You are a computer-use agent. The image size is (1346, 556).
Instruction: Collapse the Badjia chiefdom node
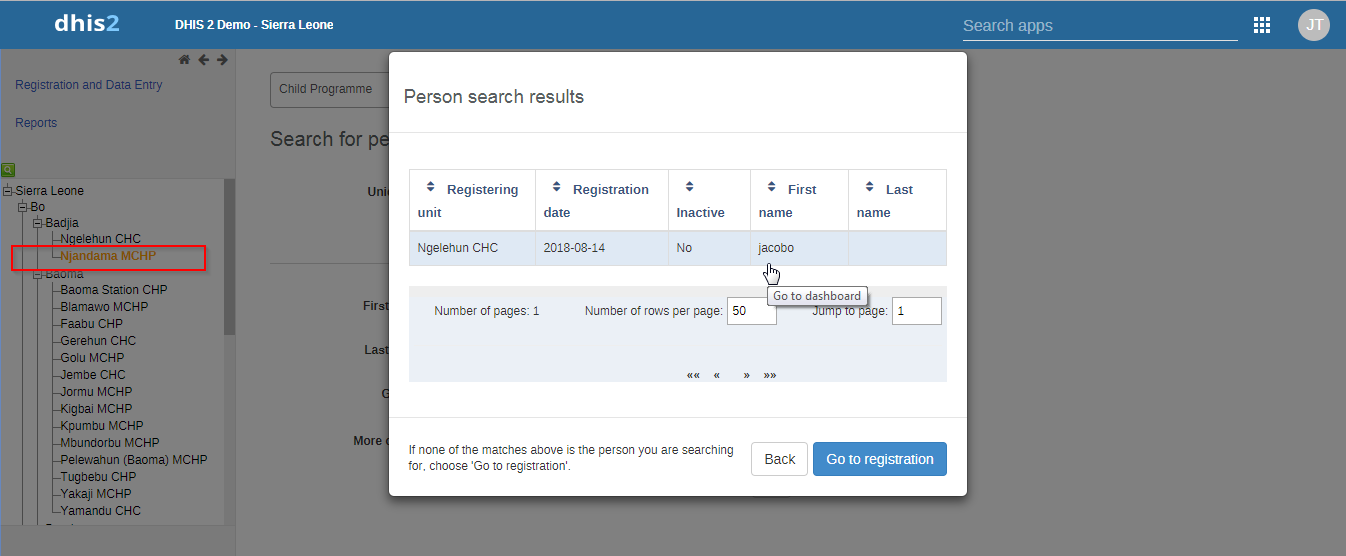click(38, 223)
